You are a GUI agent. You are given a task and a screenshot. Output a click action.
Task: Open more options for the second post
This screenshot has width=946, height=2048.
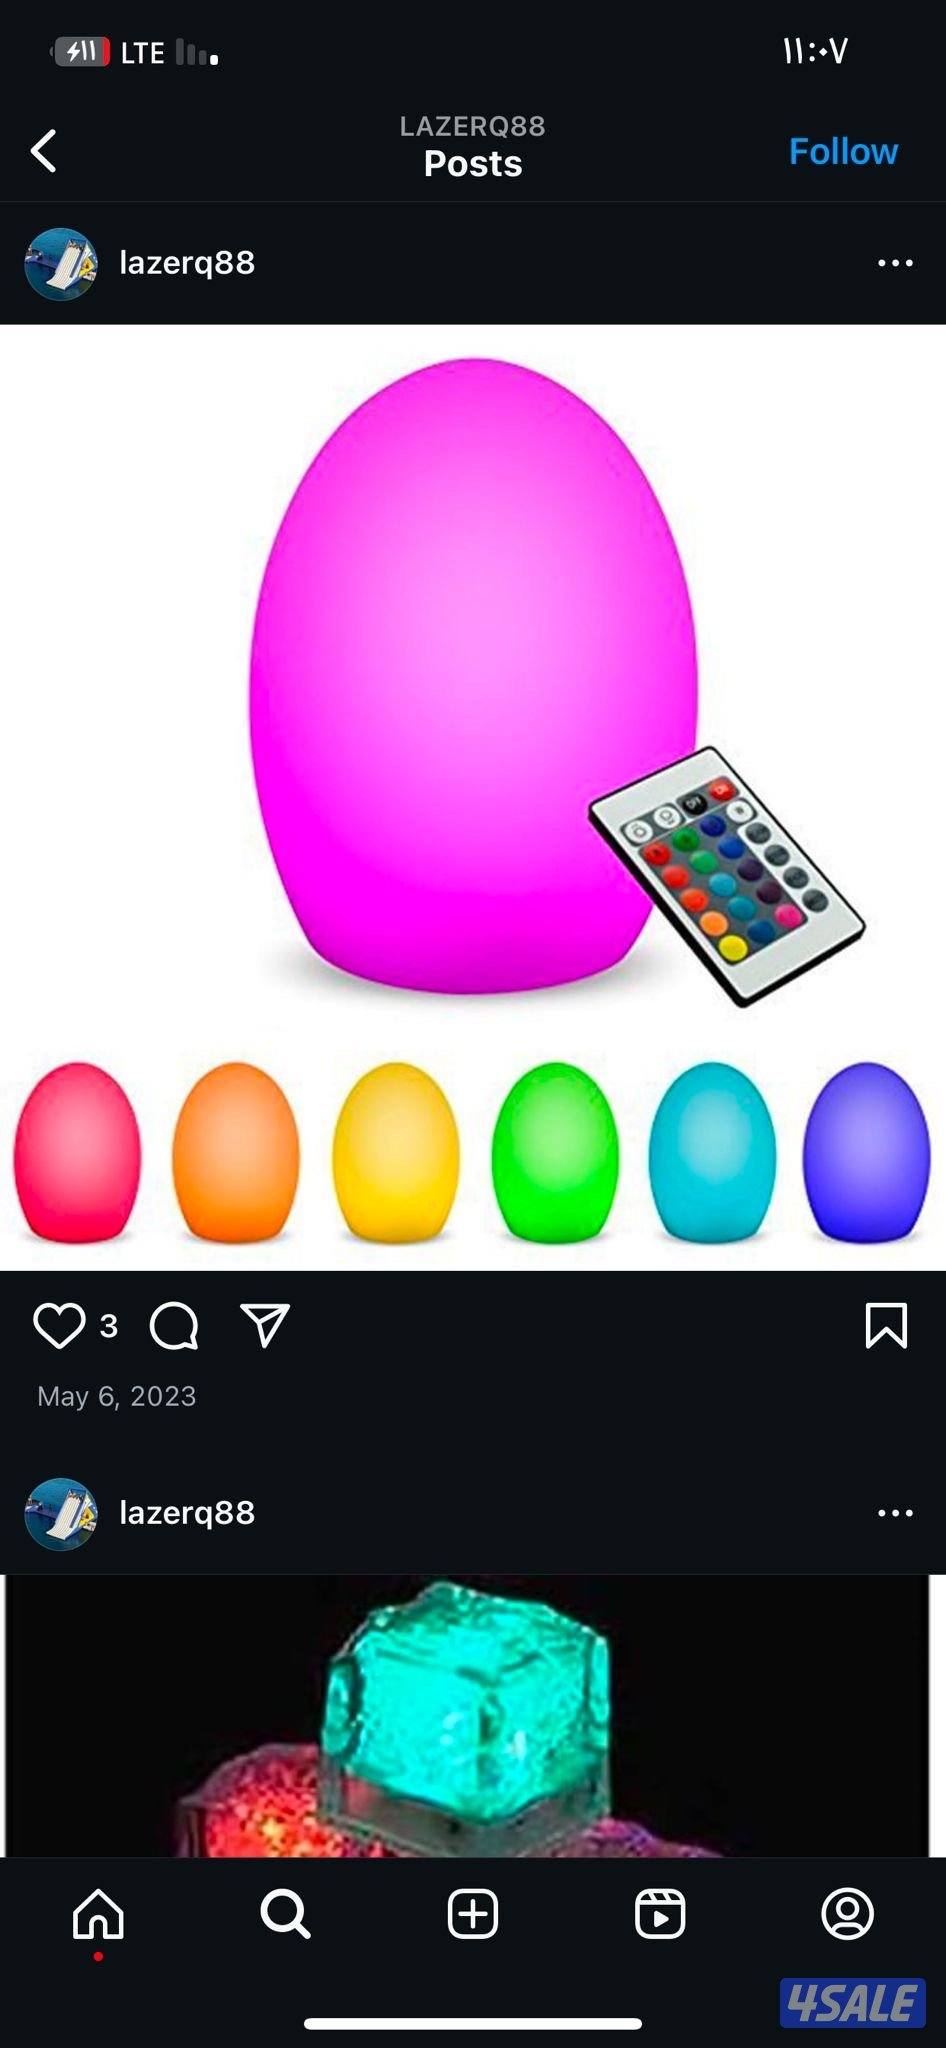pos(895,1513)
